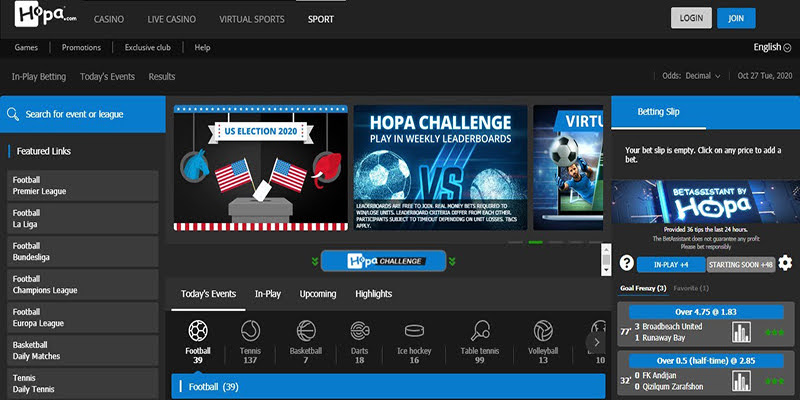
Task: Open the Hopa Challenge weekly leaderboards banner
Action: pyautogui.click(x=440, y=168)
